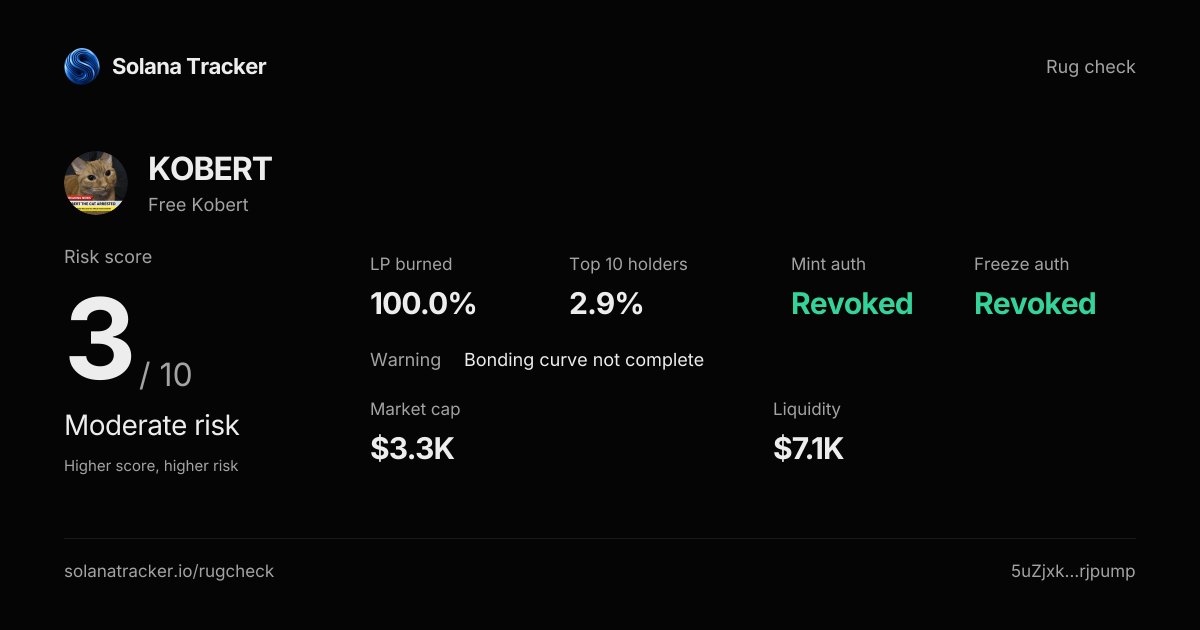Image resolution: width=1200 pixels, height=630 pixels.
Task: Click the Market cap $3.3K value
Action: point(412,449)
